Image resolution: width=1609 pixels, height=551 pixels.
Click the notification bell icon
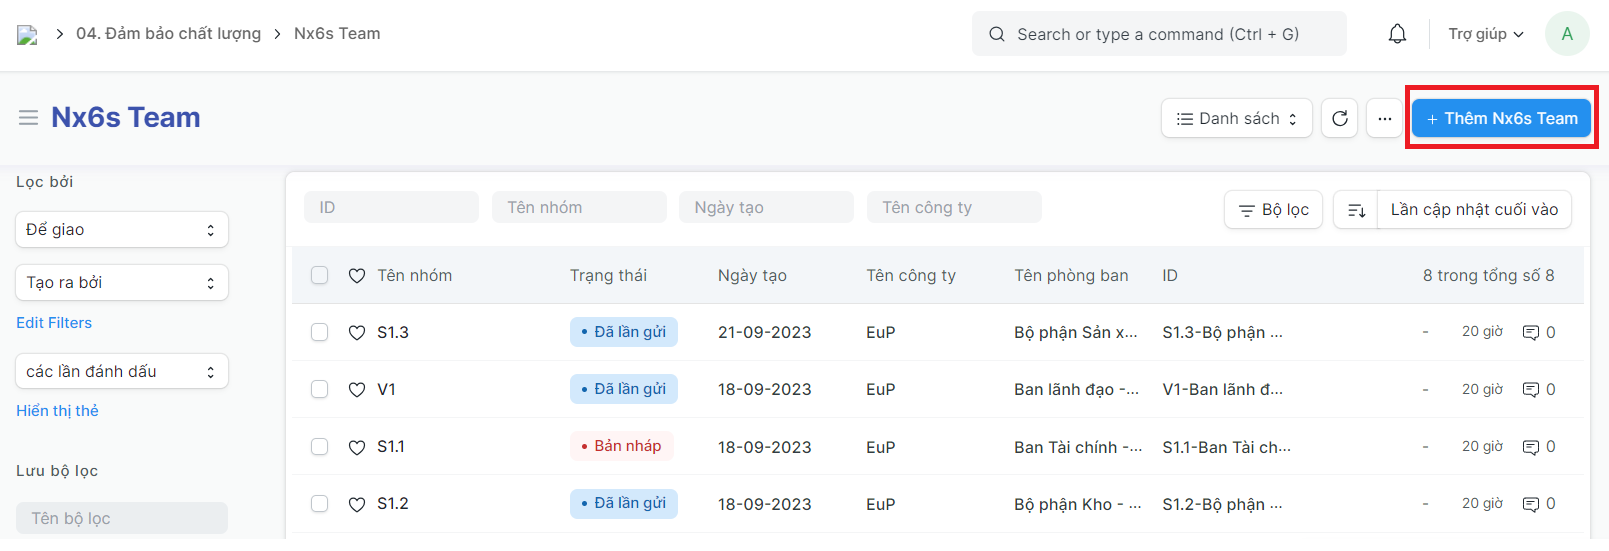[1397, 34]
